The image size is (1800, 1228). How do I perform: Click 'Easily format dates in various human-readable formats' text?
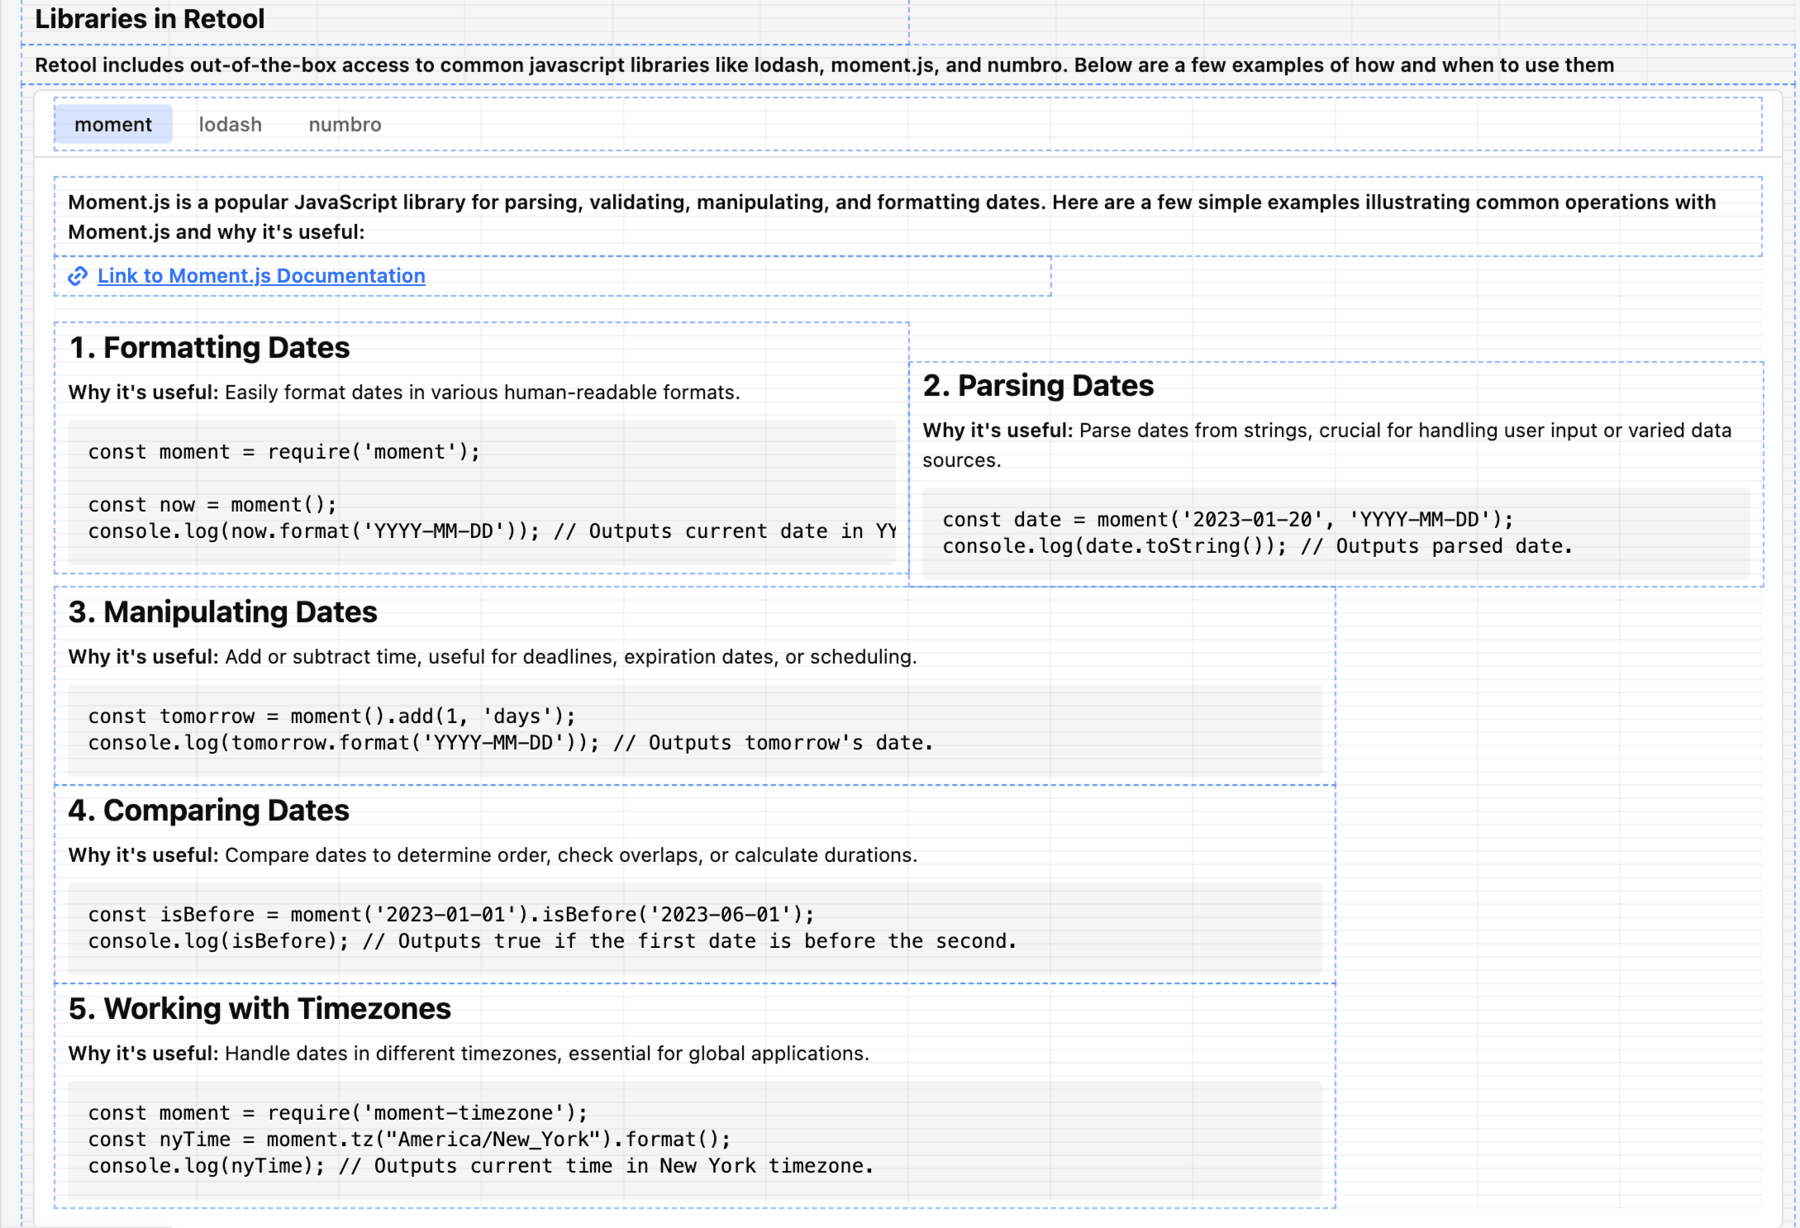[482, 392]
